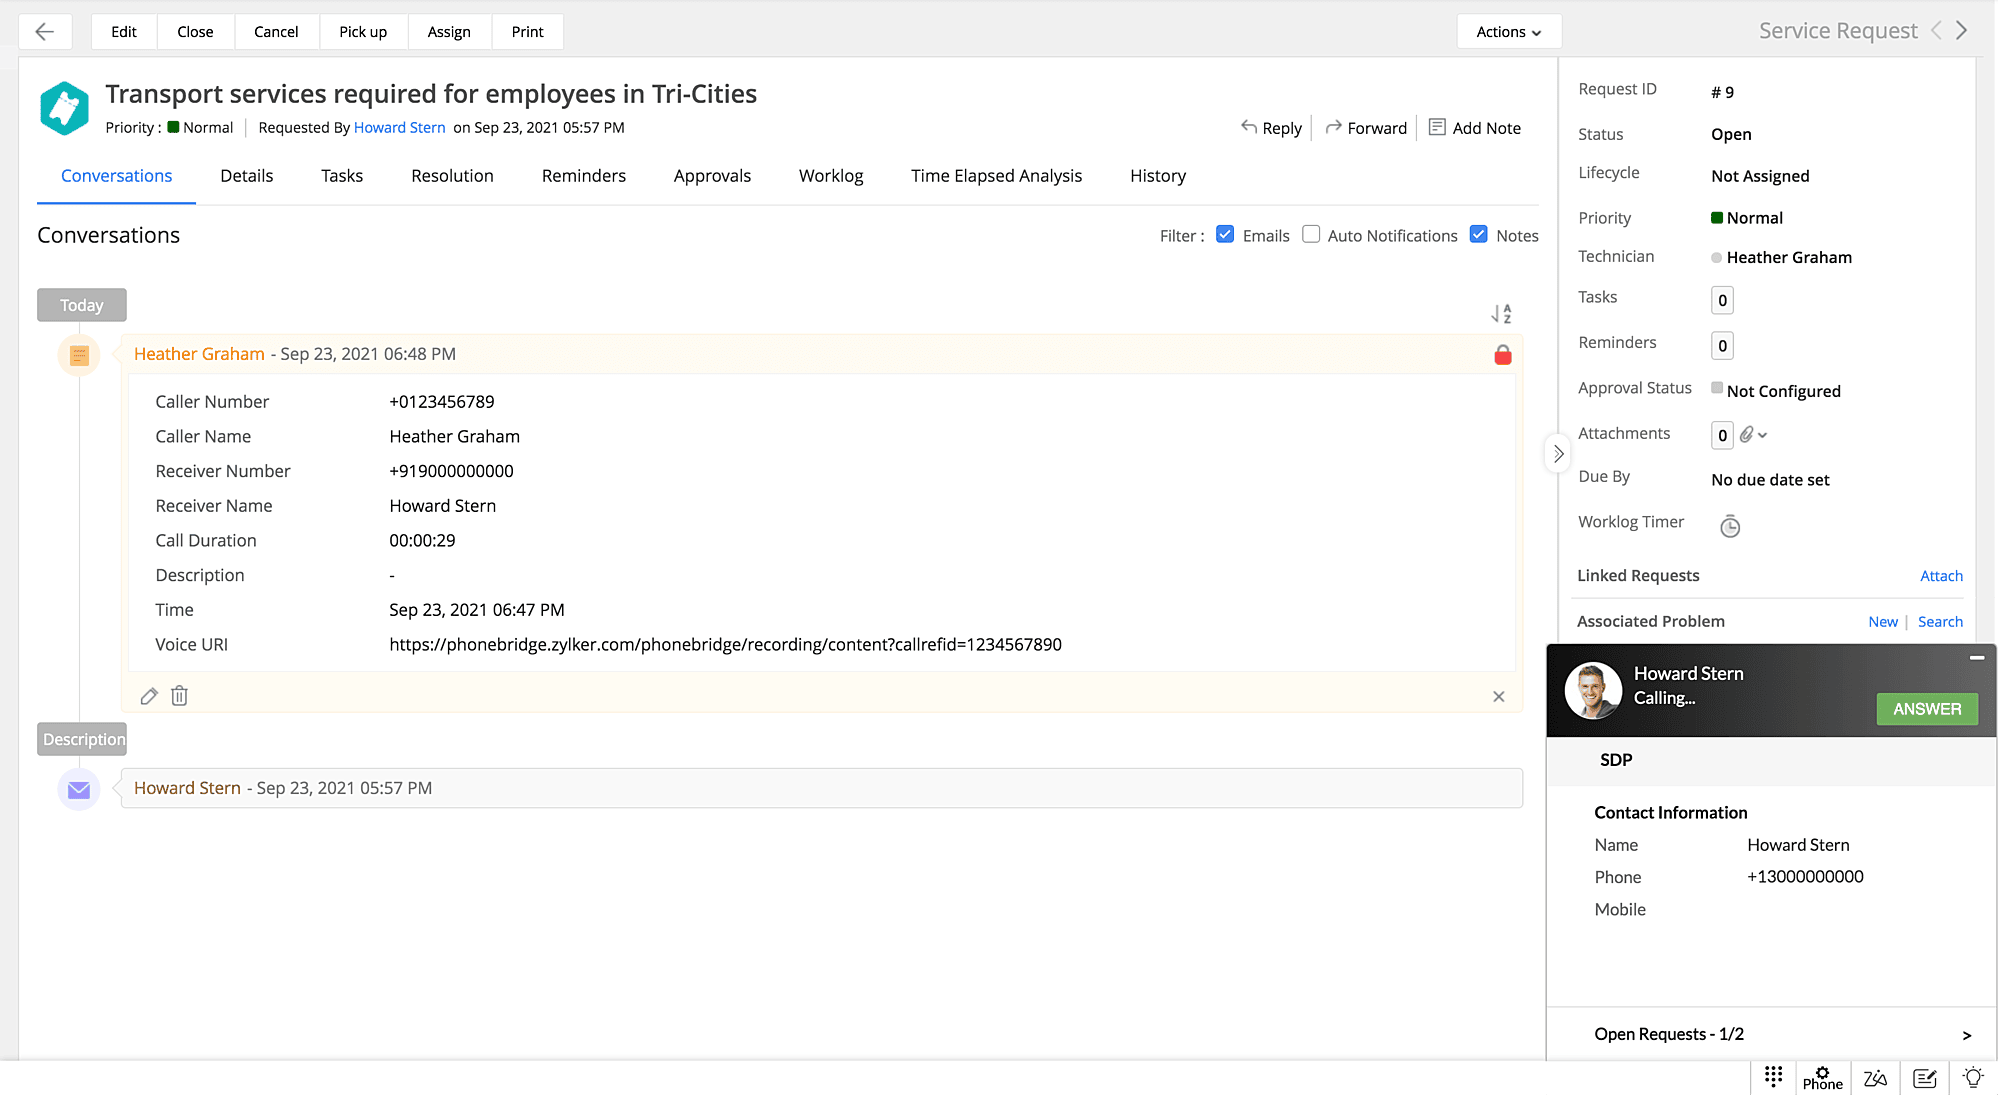Viewport: 2000px width, 1096px height.
Task: Click the lightbulb icon in the bottom bar
Action: 1972,1077
